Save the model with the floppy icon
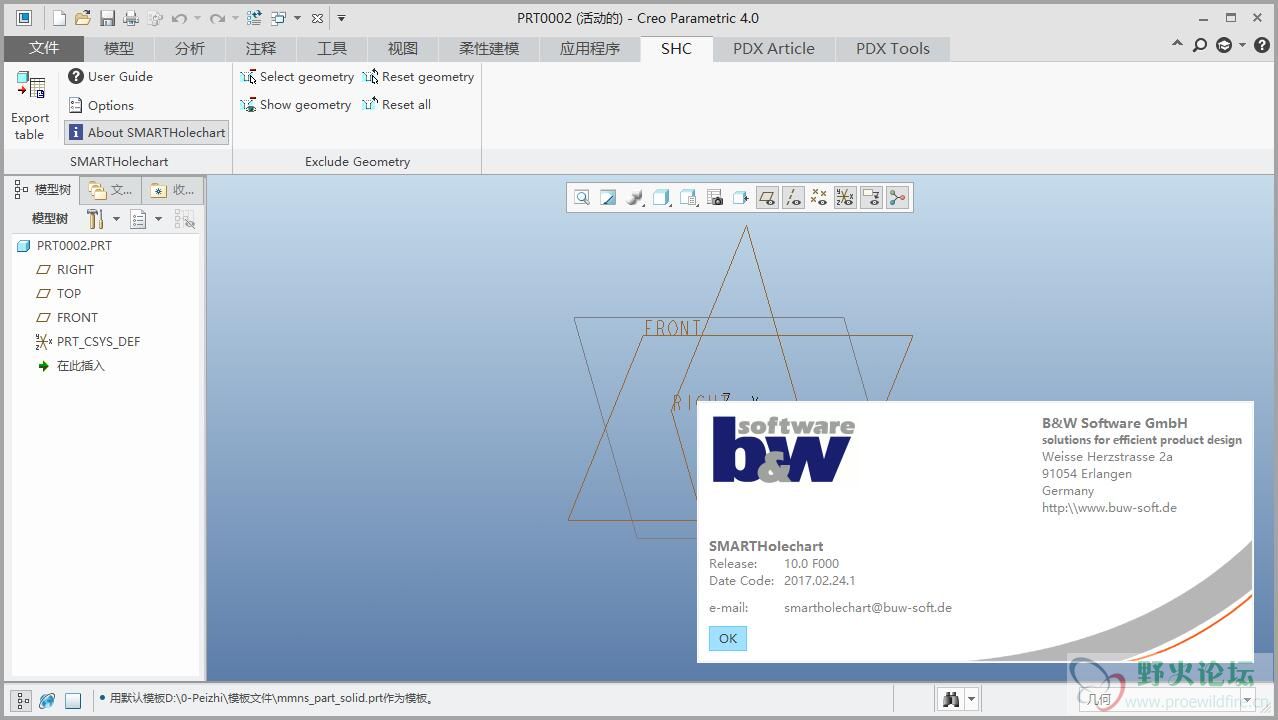Image resolution: width=1278 pixels, height=720 pixels. pos(107,18)
